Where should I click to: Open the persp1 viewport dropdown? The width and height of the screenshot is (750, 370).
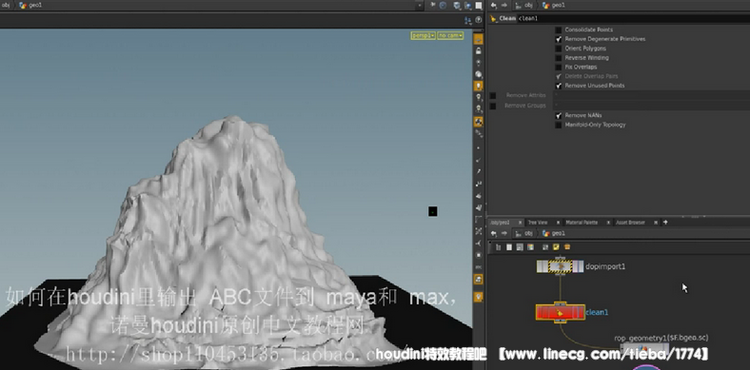click(423, 35)
